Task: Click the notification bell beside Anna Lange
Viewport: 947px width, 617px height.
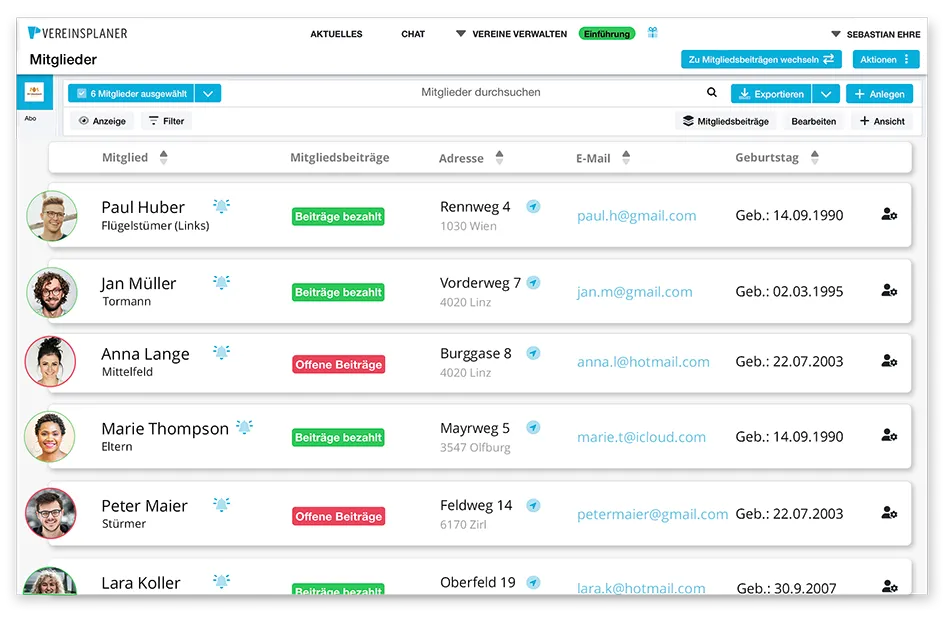Action: 222,353
